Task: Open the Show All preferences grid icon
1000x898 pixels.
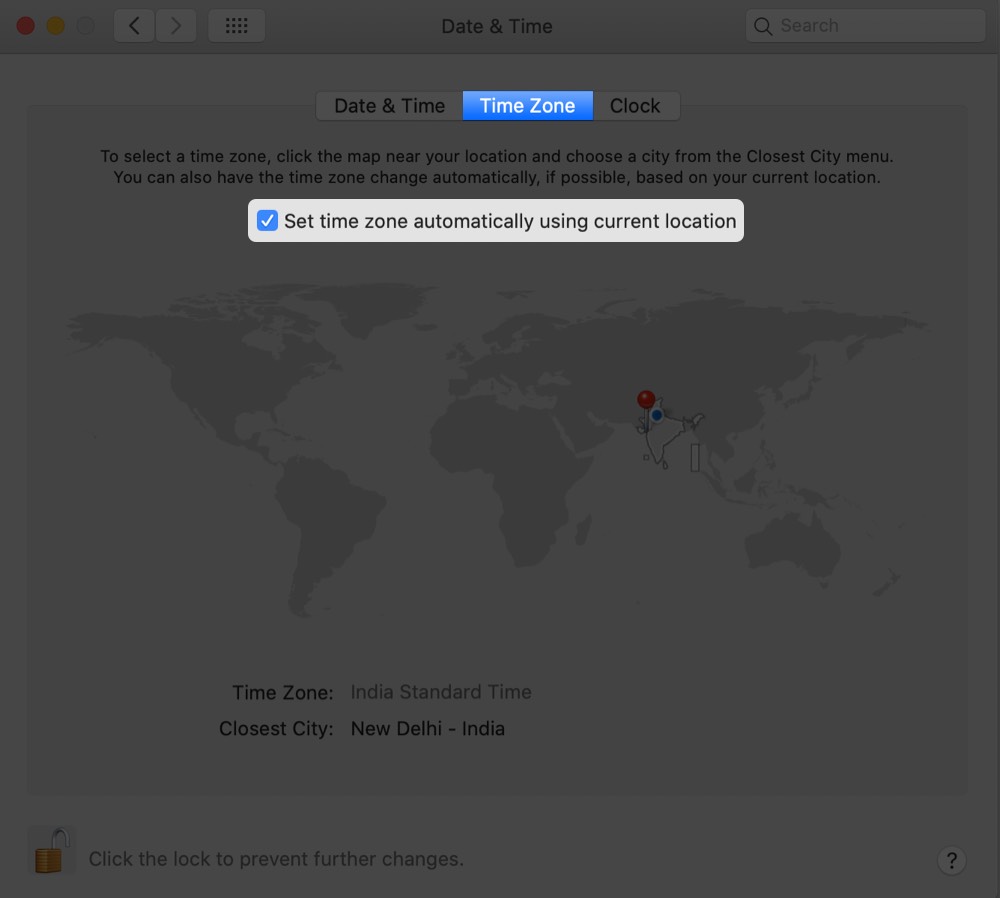Action: (237, 26)
